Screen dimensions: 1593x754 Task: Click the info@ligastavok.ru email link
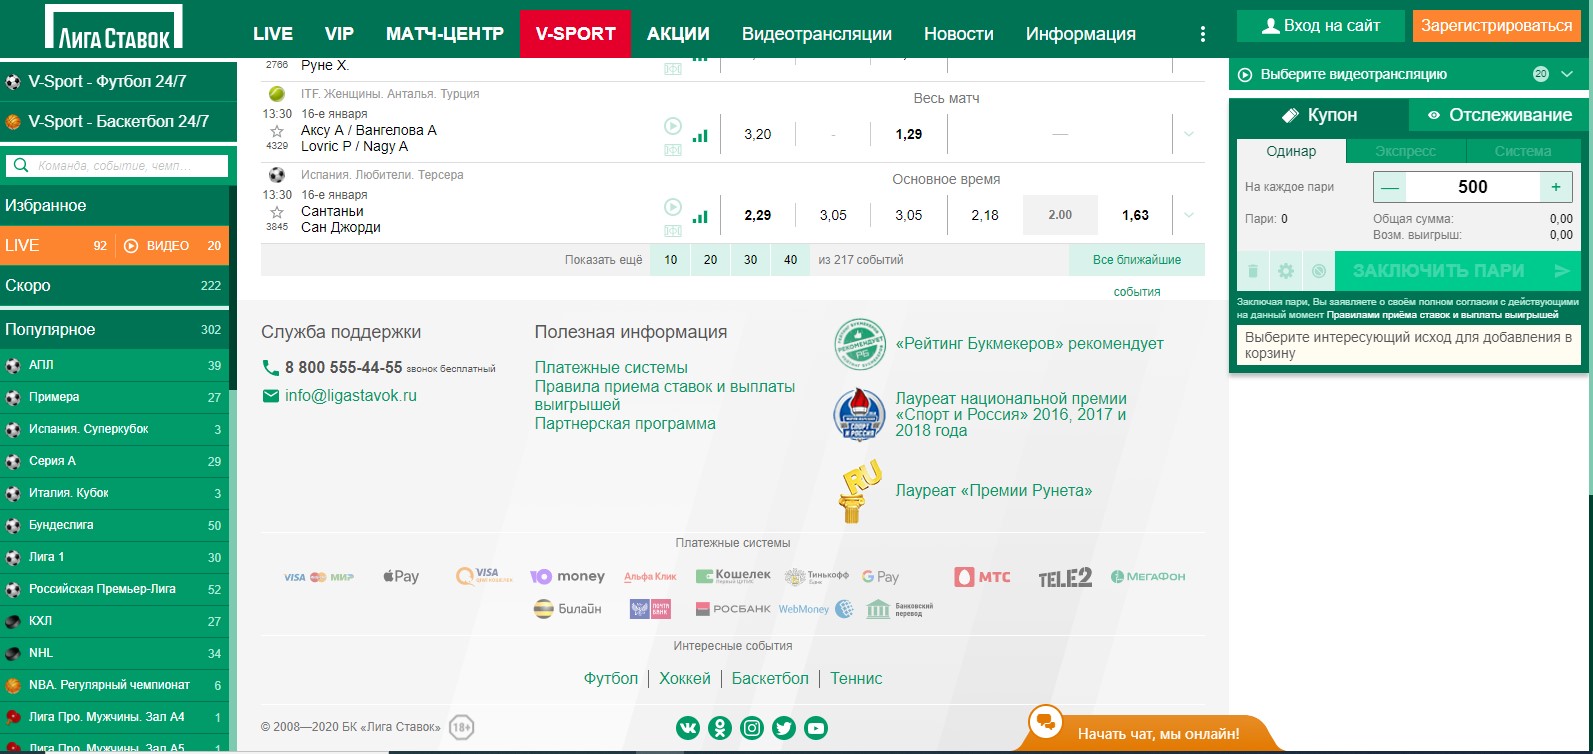click(351, 396)
